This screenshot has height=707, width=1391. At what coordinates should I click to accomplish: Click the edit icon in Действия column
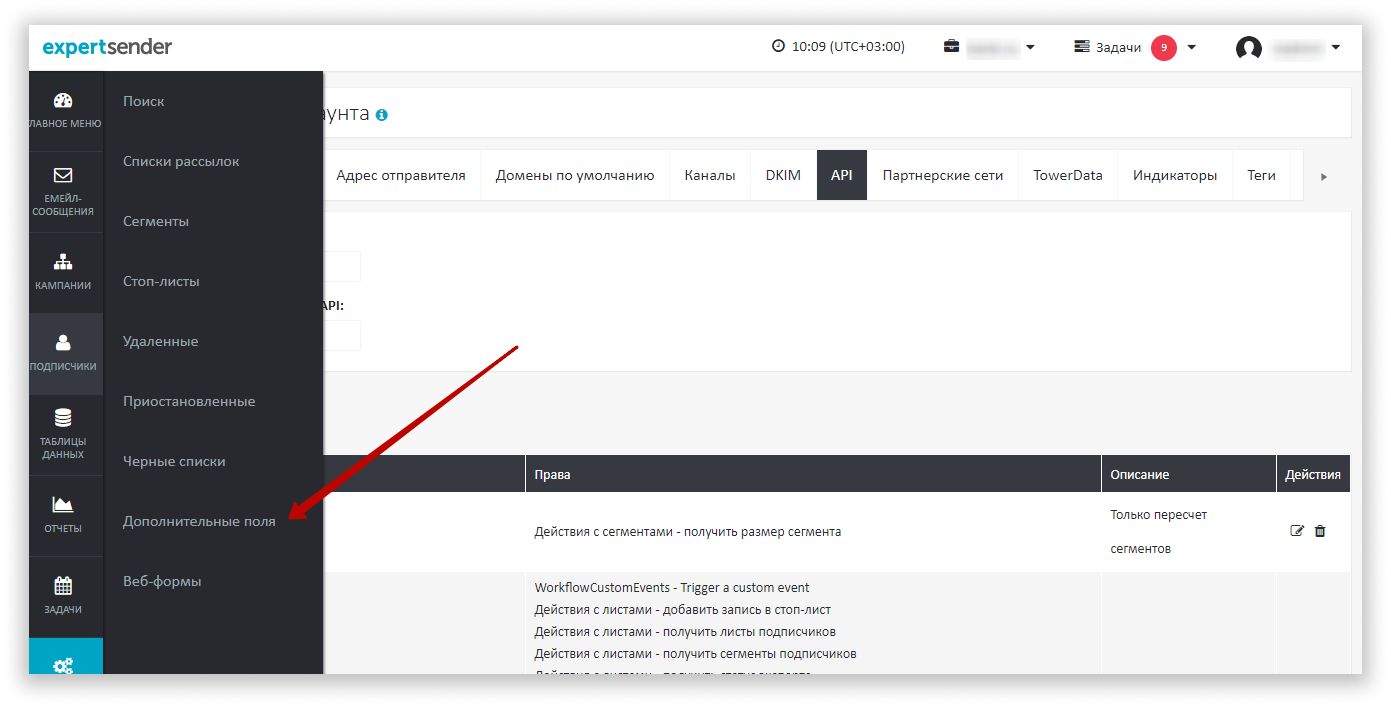coord(1297,531)
